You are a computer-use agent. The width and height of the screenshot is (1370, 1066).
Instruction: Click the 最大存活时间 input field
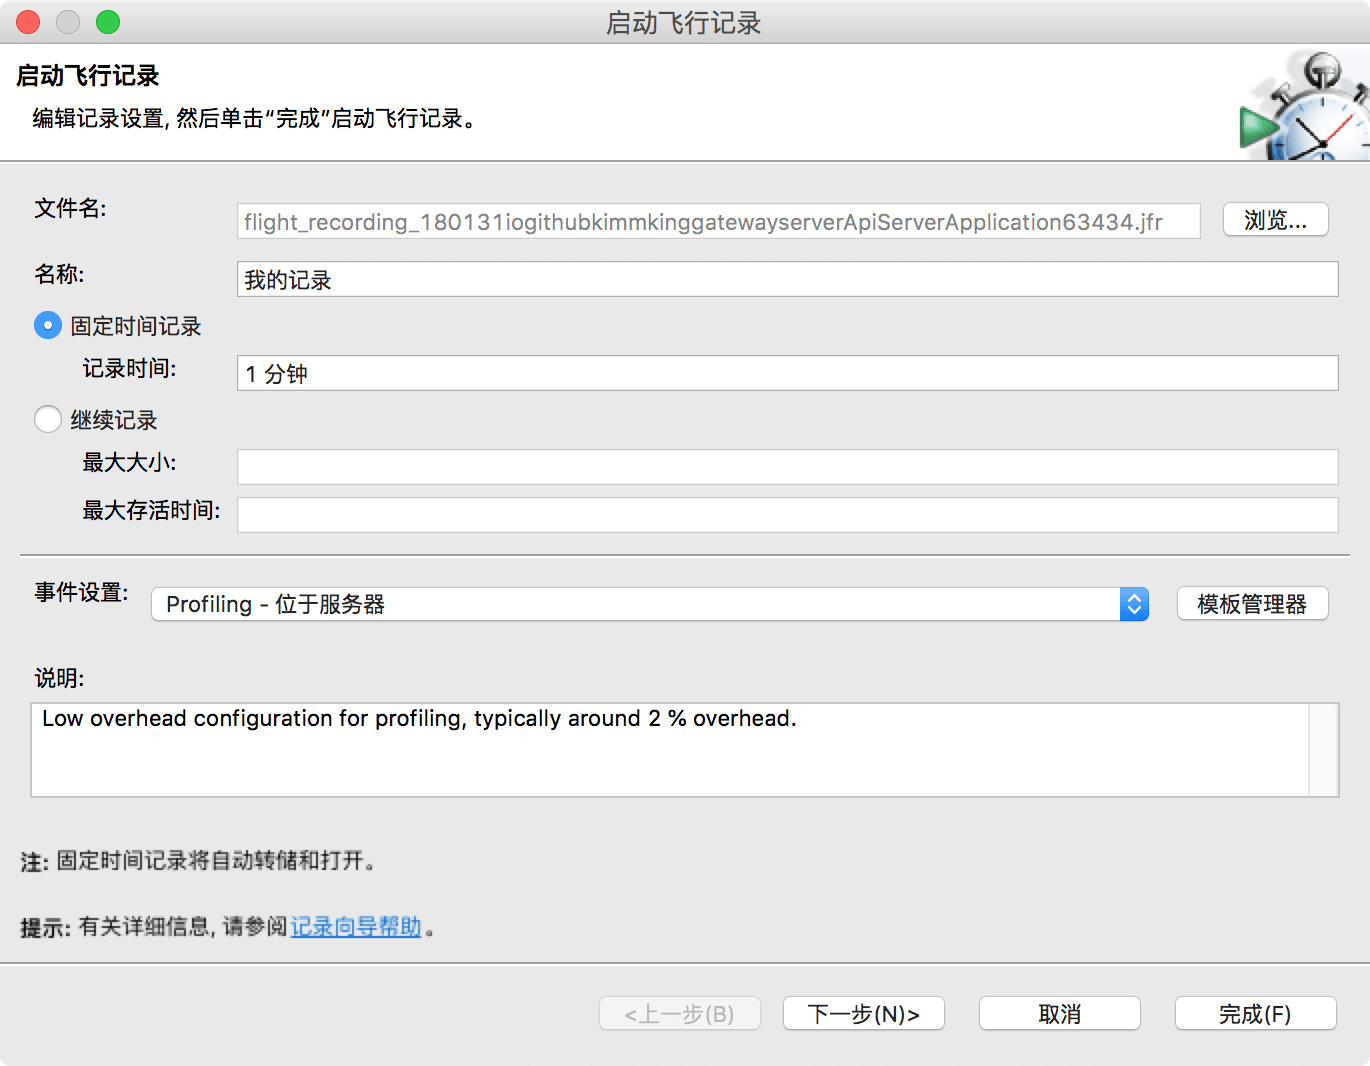point(787,515)
